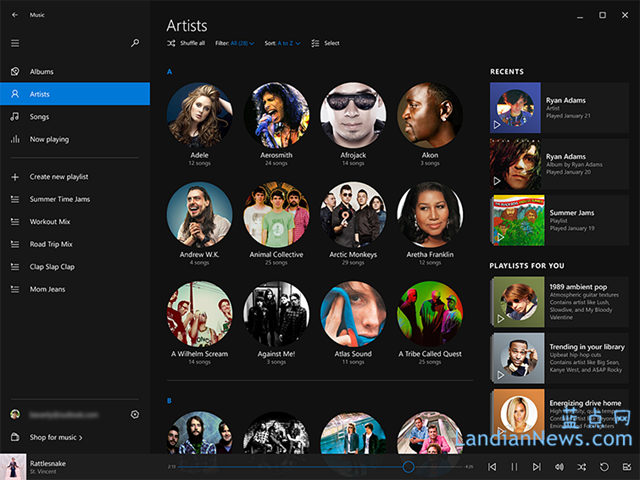This screenshot has height=480, width=640.
Task: Open the volume control
Action: click(x=559, y=467)
